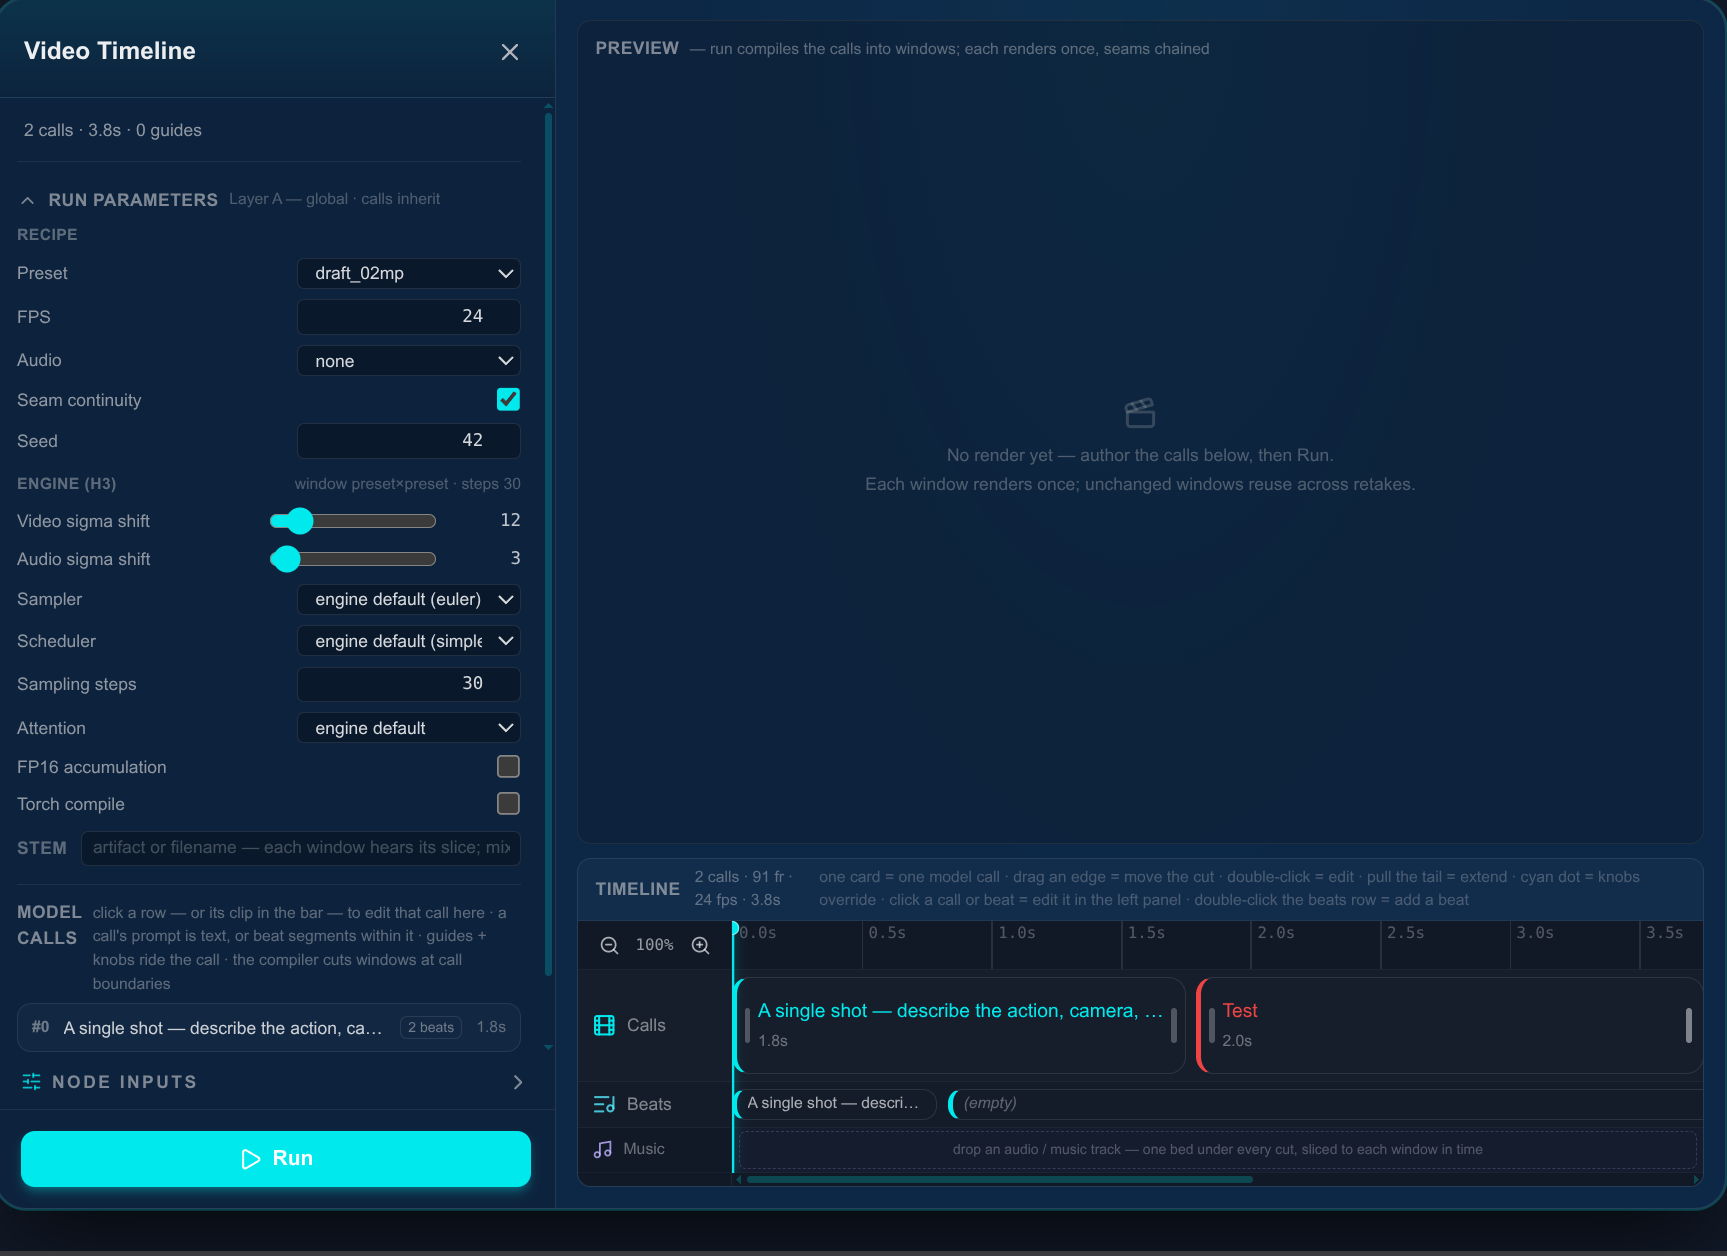1727x1256 pixels.
Task: Click the 1.8s duration on call #0 row
Action: coord(491,1027)
